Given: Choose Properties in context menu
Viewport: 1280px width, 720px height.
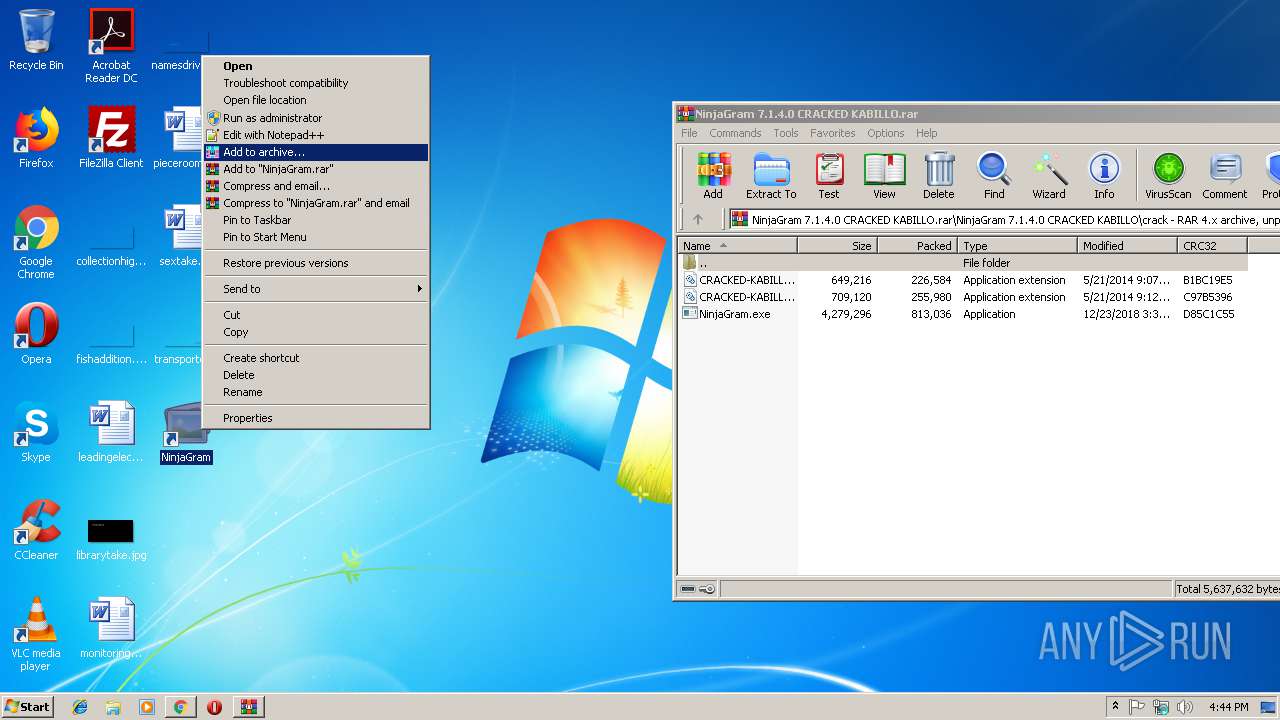Looking at the screenshot, I should pyautogui.click(x=316, y=418).
